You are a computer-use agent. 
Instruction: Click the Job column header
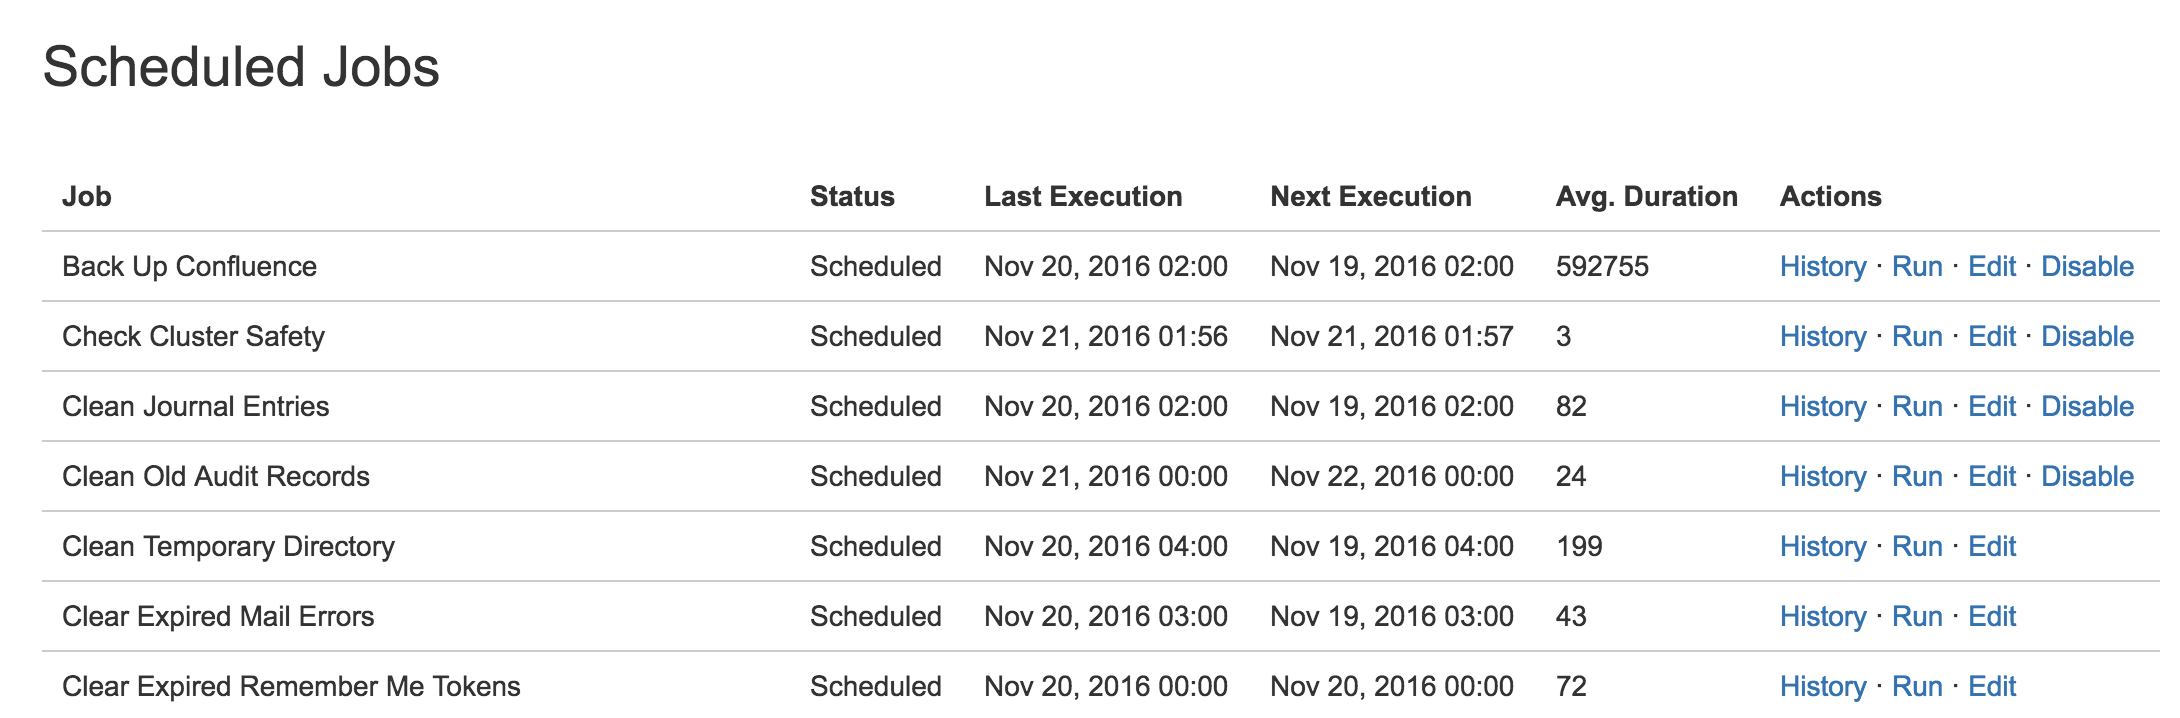click(x=86, y=196)
